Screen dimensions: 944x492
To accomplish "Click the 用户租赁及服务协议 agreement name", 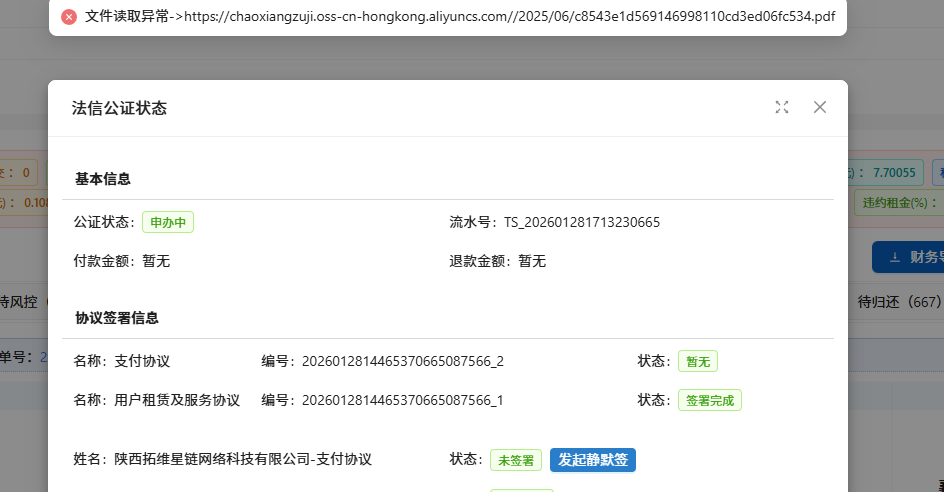I will click(x=177, y=400).
